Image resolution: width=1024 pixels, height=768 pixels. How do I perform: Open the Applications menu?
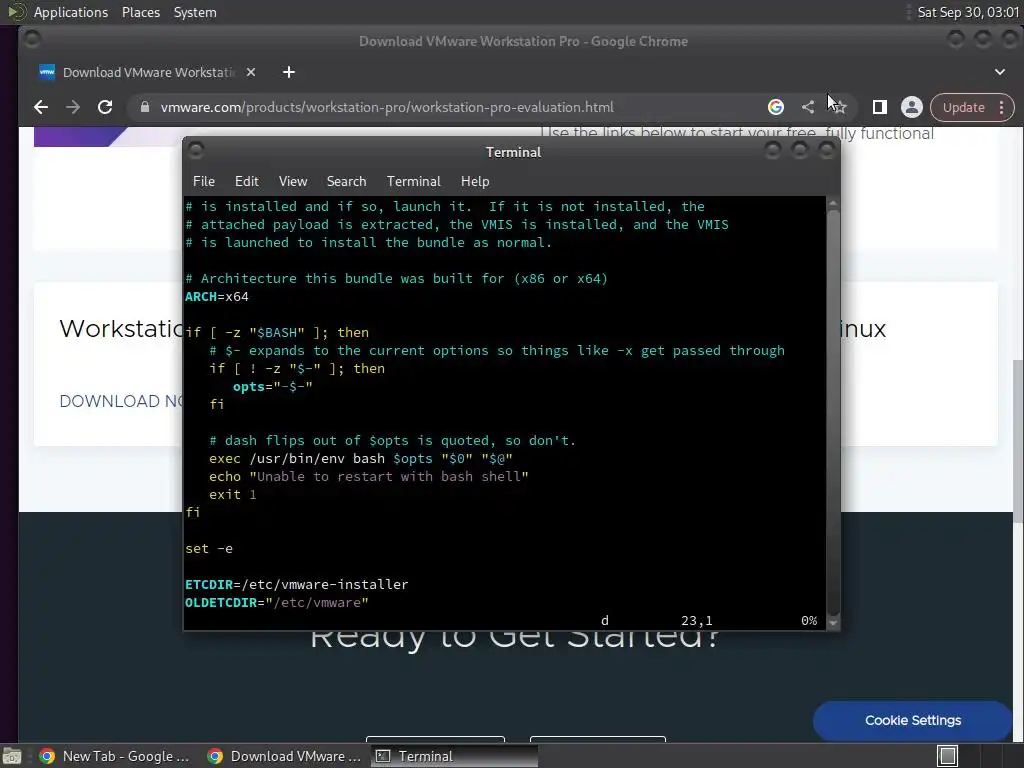coord(71,12)
